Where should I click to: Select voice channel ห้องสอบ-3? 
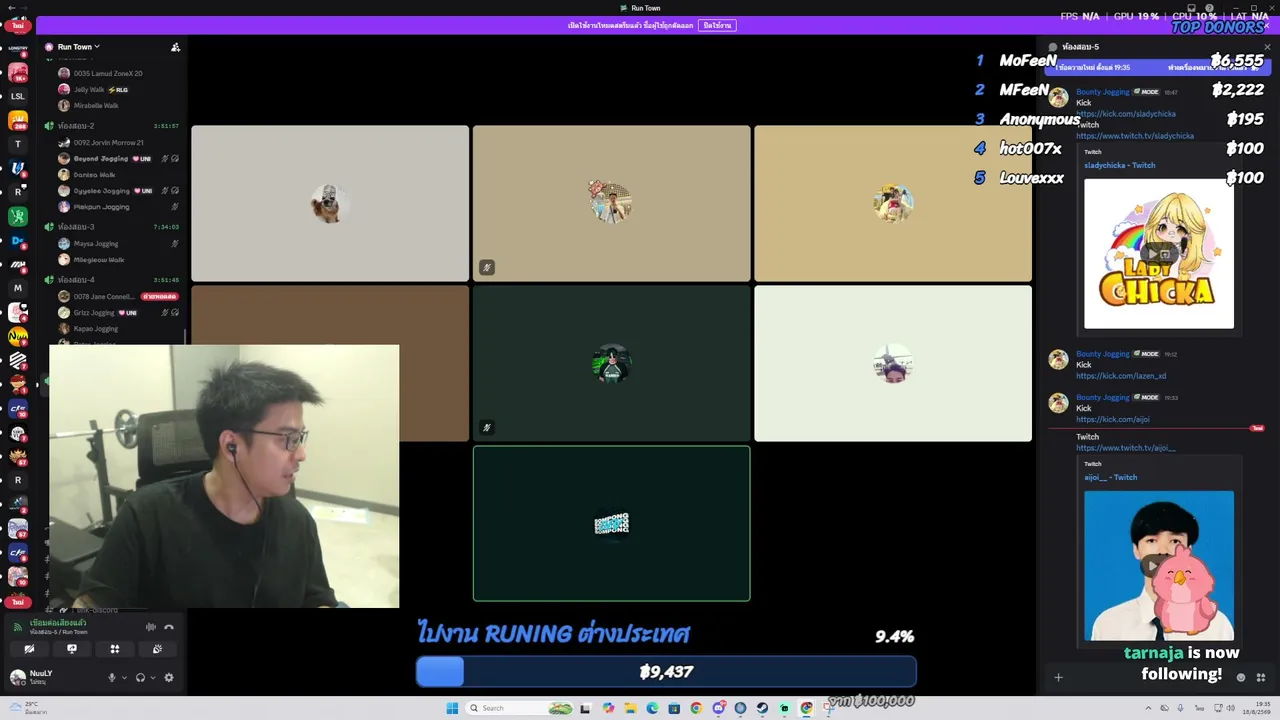coord(76,227)
